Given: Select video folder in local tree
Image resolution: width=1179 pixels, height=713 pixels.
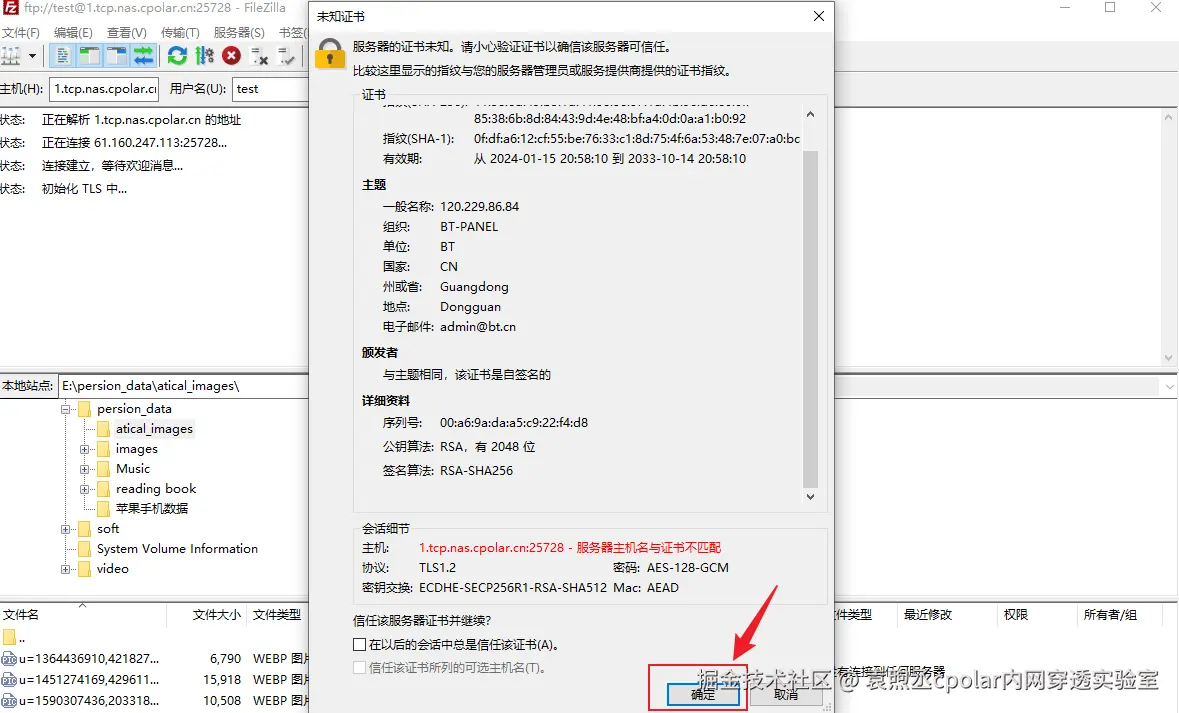Looking at the screenshot, I should [x=113, y=569].
